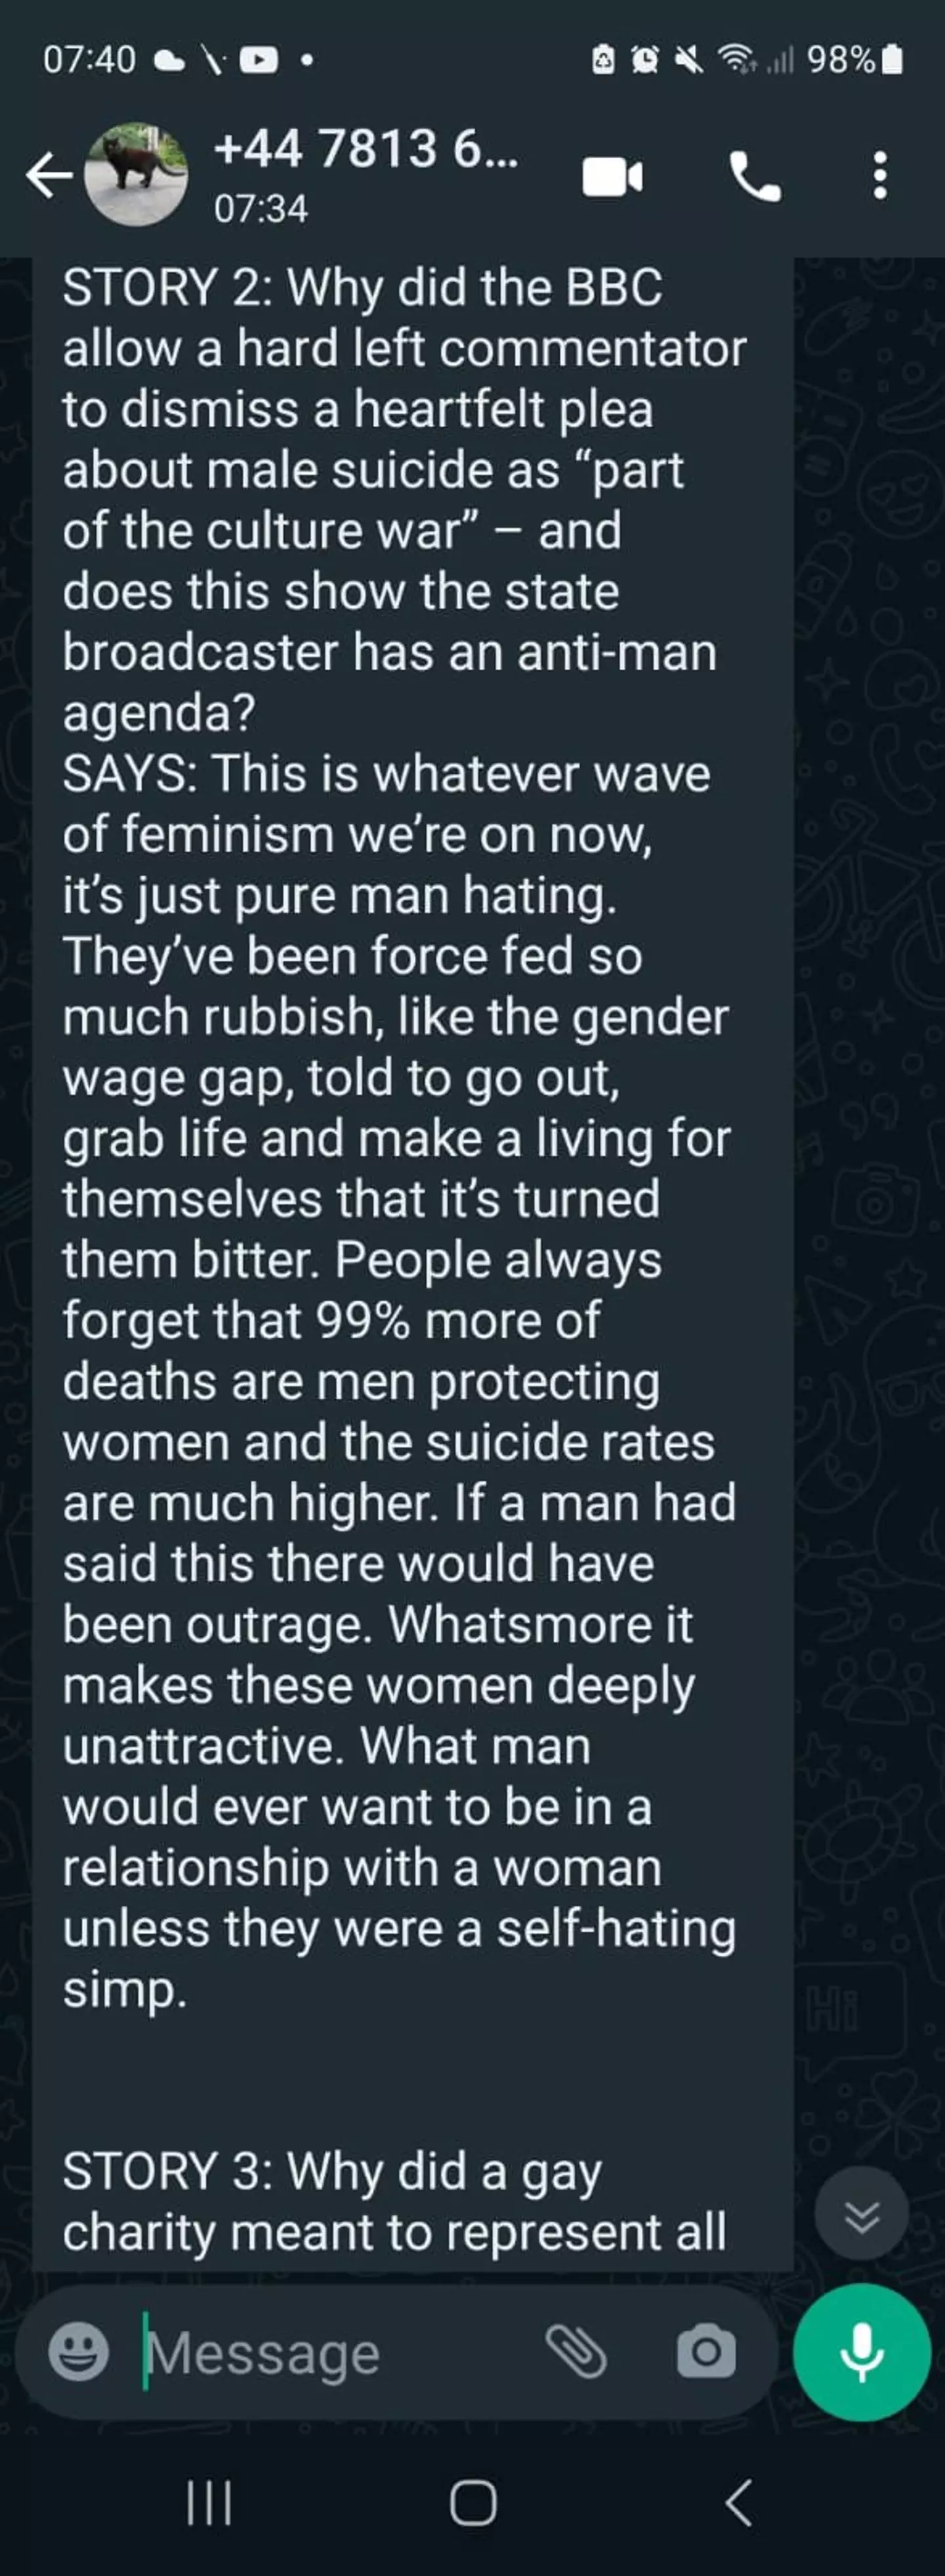Open Android recent apps button
Screen dimensions: 945x2576
coord(209,2504)
